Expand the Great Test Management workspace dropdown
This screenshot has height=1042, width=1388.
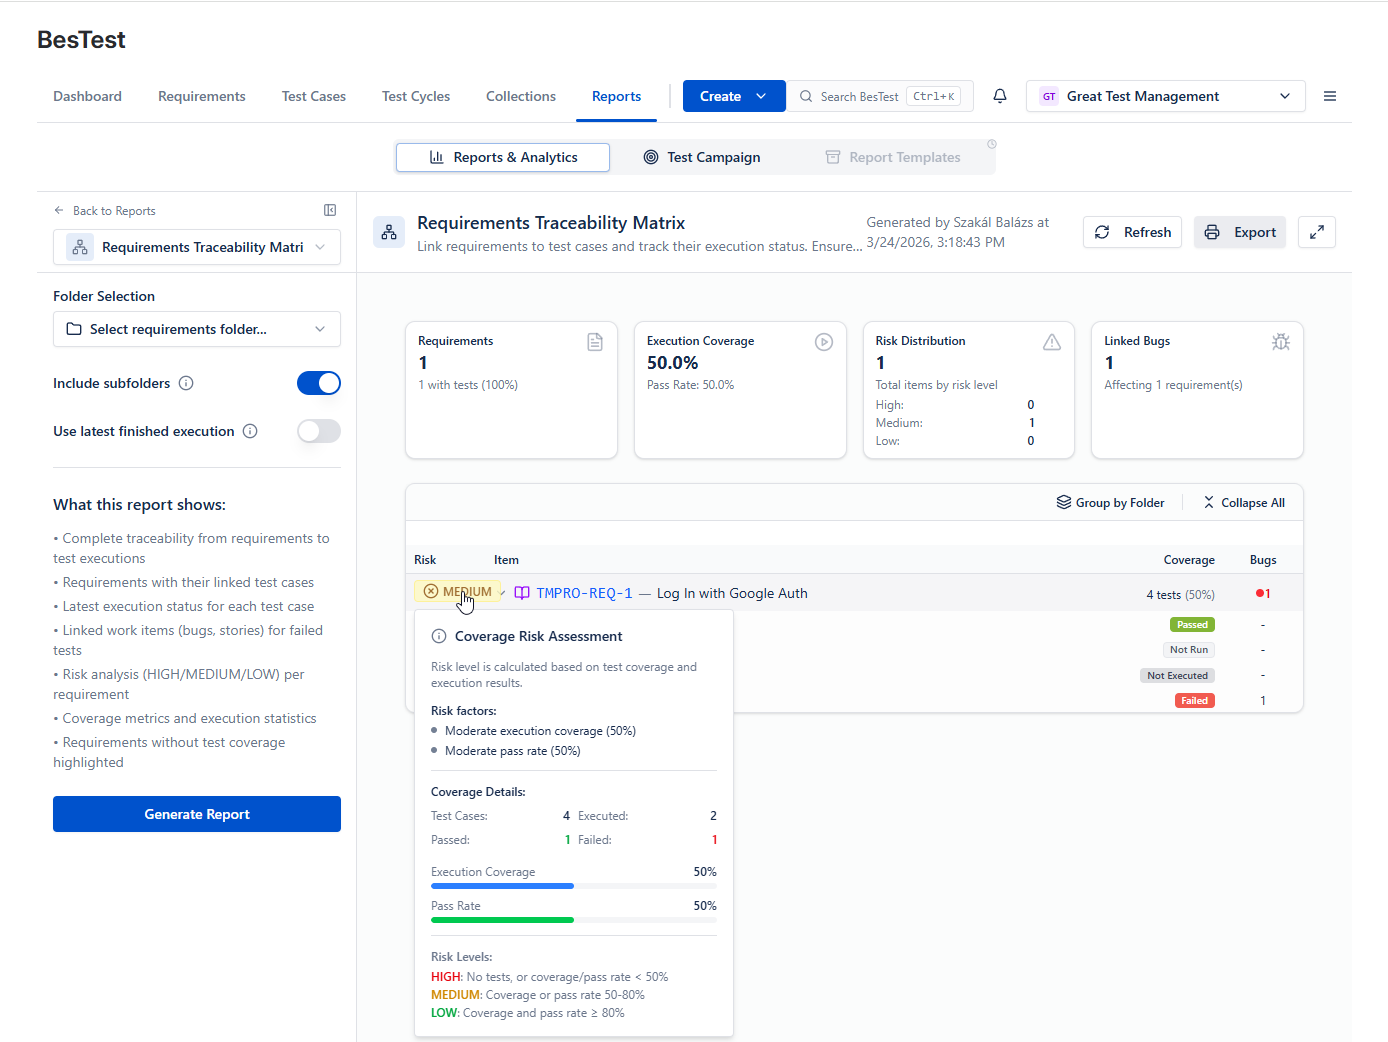click(1166, 96)
